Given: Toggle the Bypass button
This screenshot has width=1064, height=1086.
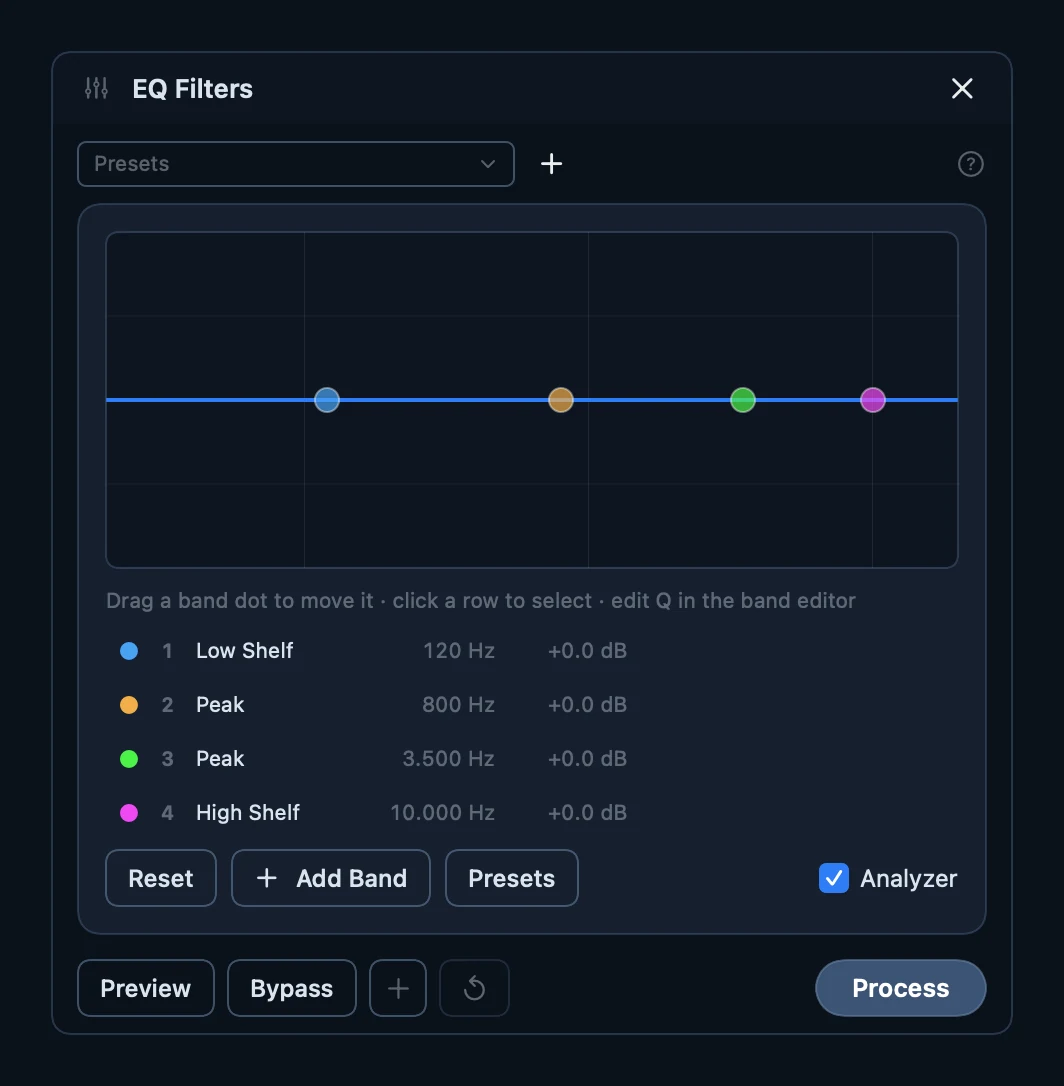Looking at the screenshot, I should tap(292, 988).
